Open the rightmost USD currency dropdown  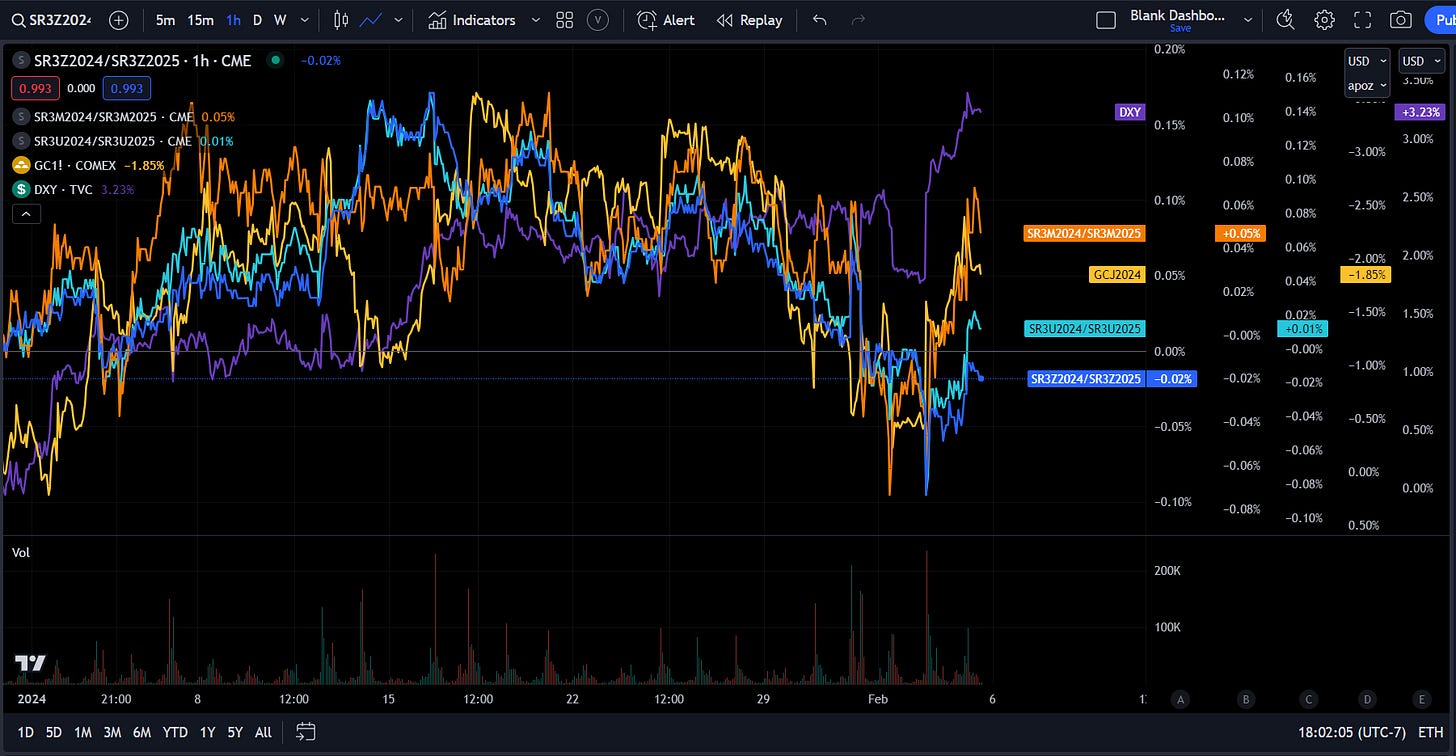point(1421,61)
